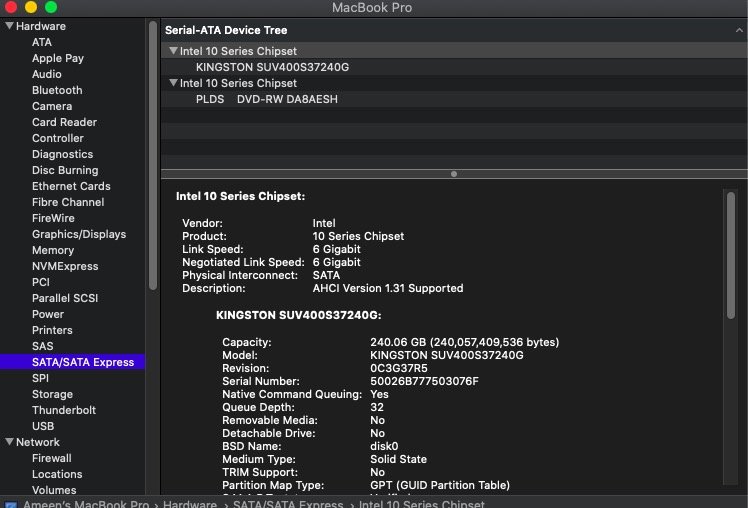Screen dimensions: 748x508
Task: Click the red close window button
Action: (11, 7)
